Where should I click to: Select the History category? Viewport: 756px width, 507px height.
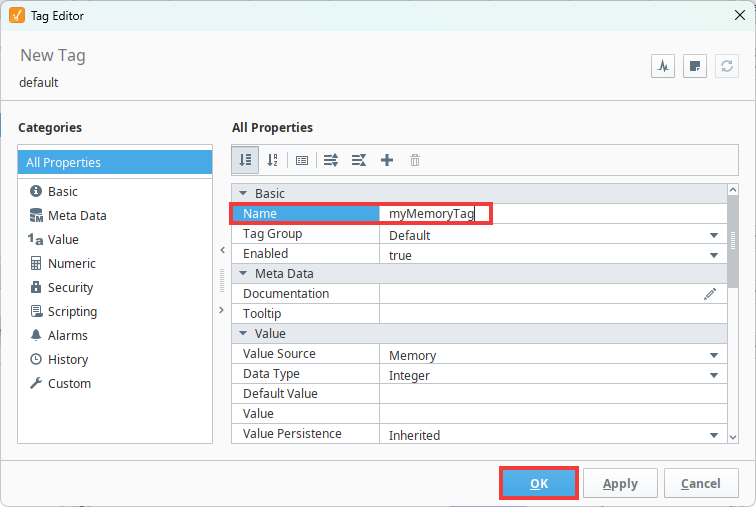[59, 360]
